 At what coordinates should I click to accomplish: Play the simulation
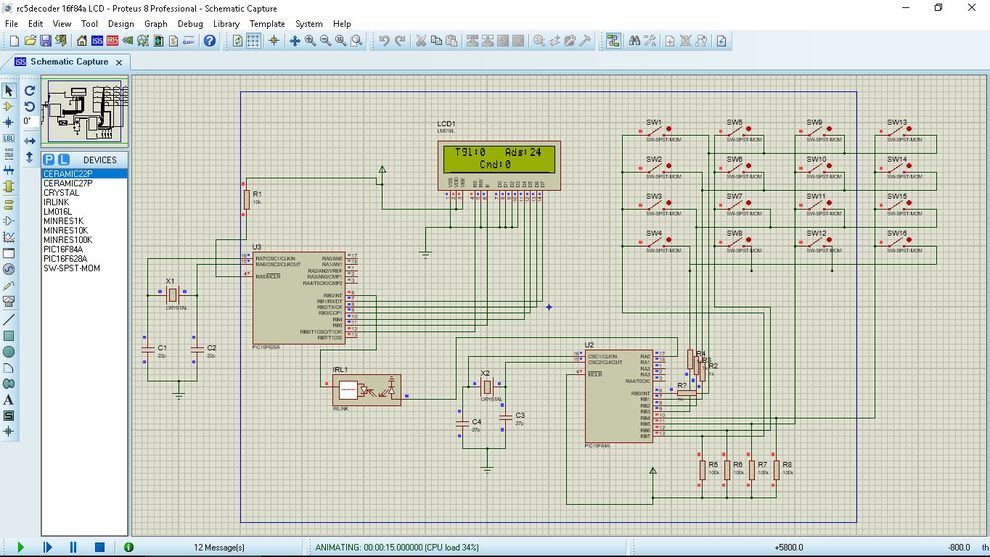(20, 547)
